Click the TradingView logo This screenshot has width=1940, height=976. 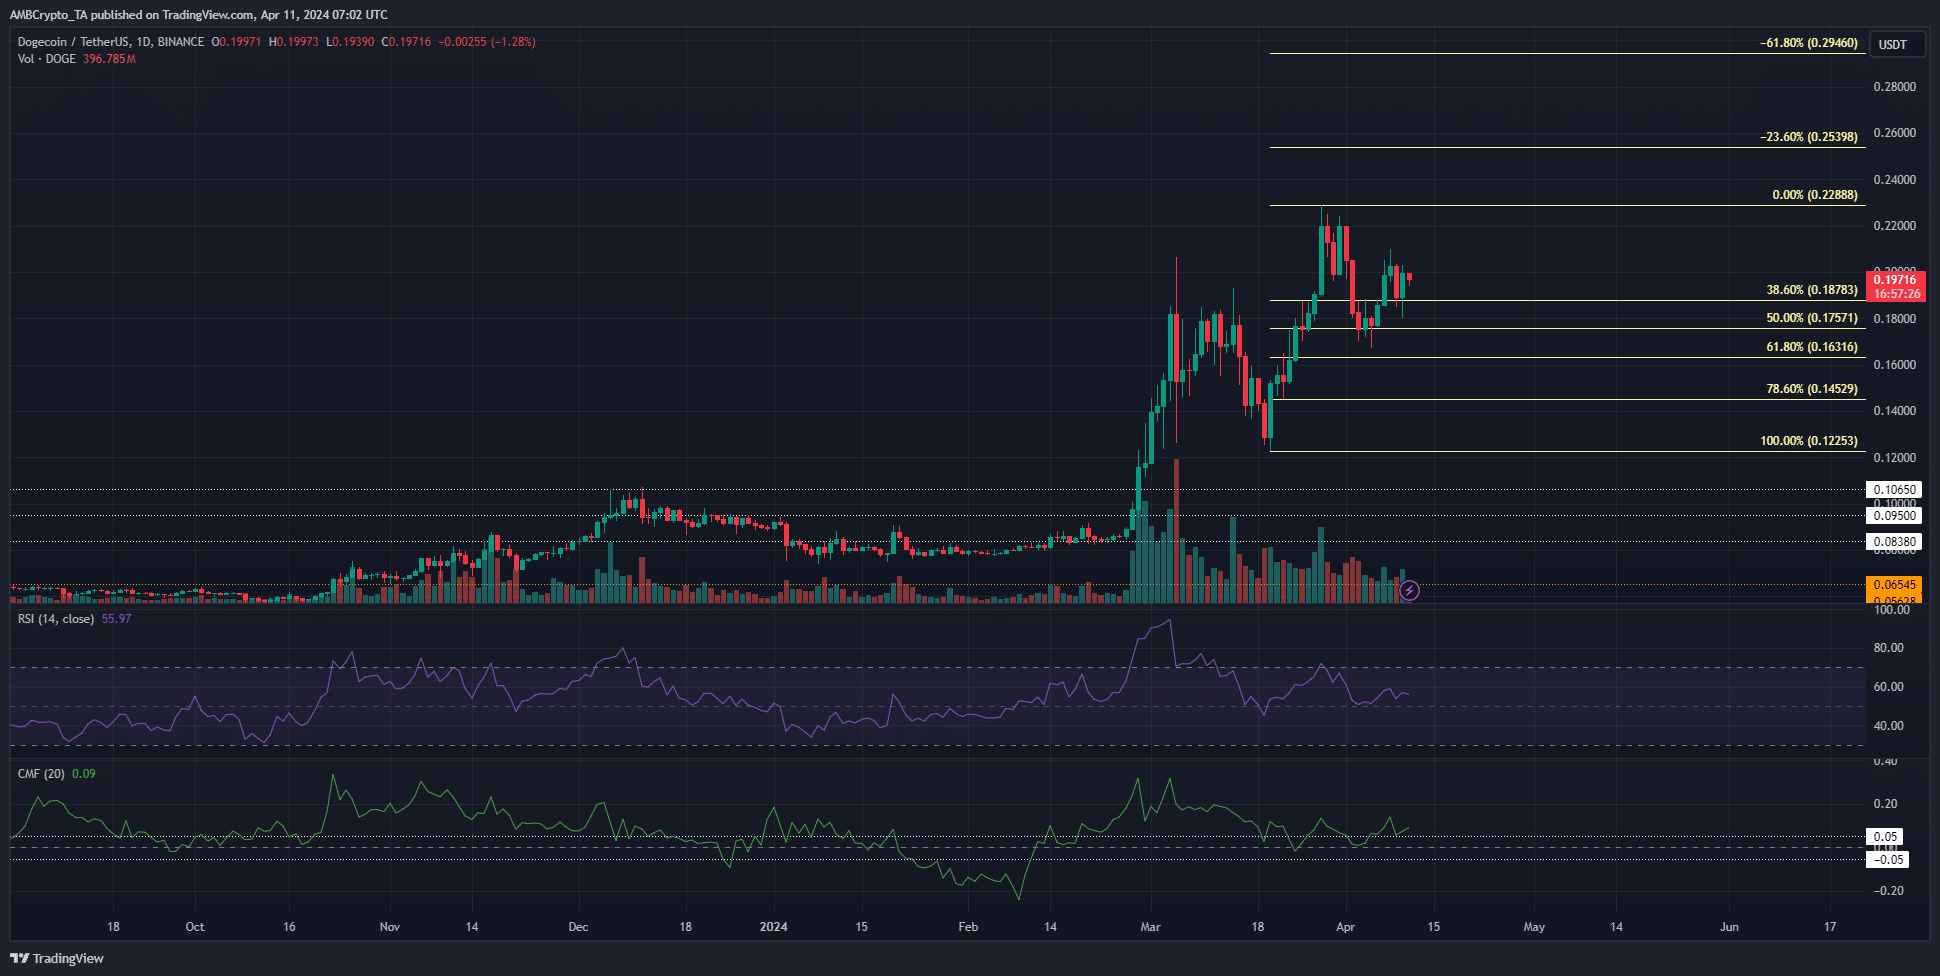57,958
